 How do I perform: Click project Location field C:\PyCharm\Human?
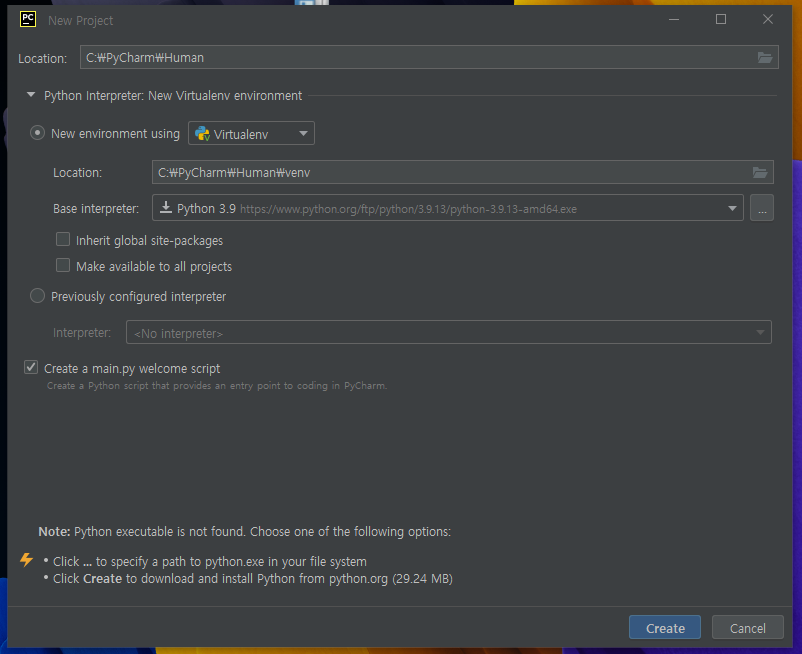[x=429, y=57]
